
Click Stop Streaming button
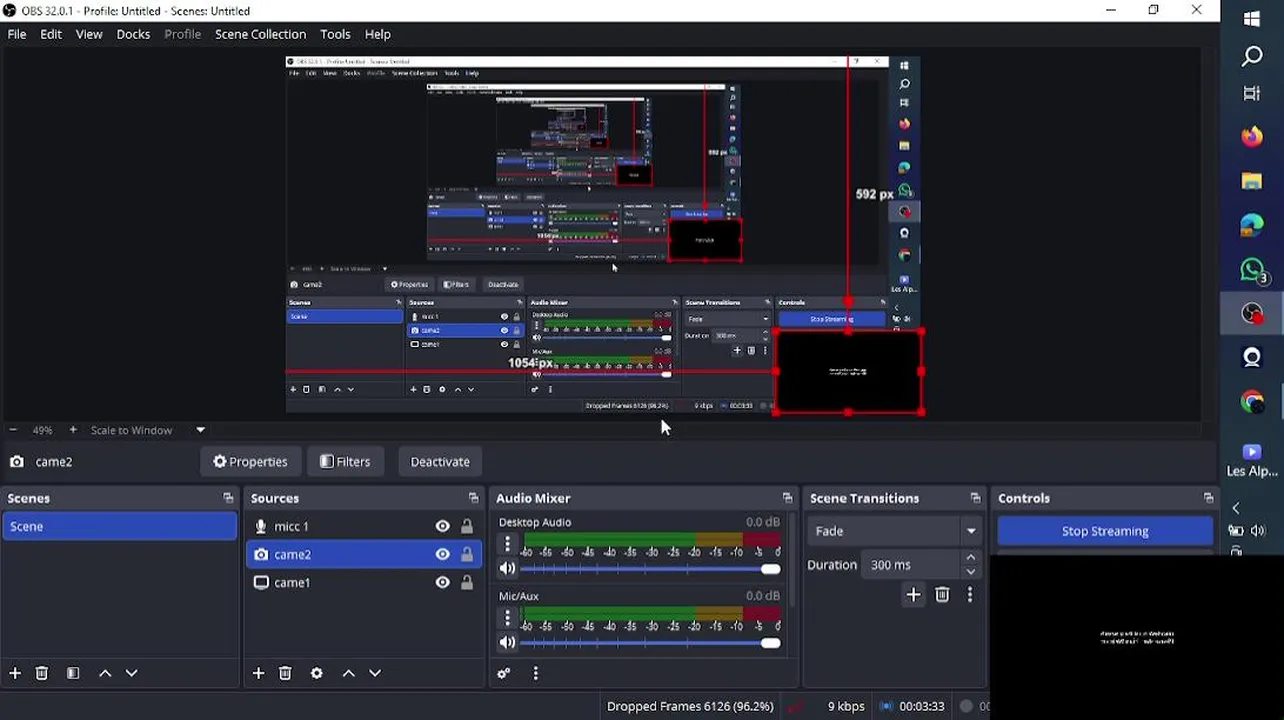(1105, 531)
